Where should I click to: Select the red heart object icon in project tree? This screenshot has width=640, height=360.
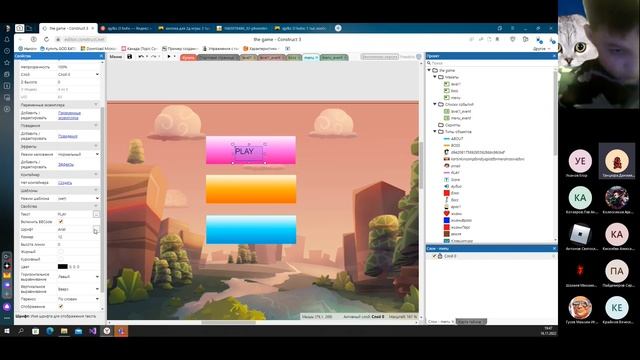[447, 213]
